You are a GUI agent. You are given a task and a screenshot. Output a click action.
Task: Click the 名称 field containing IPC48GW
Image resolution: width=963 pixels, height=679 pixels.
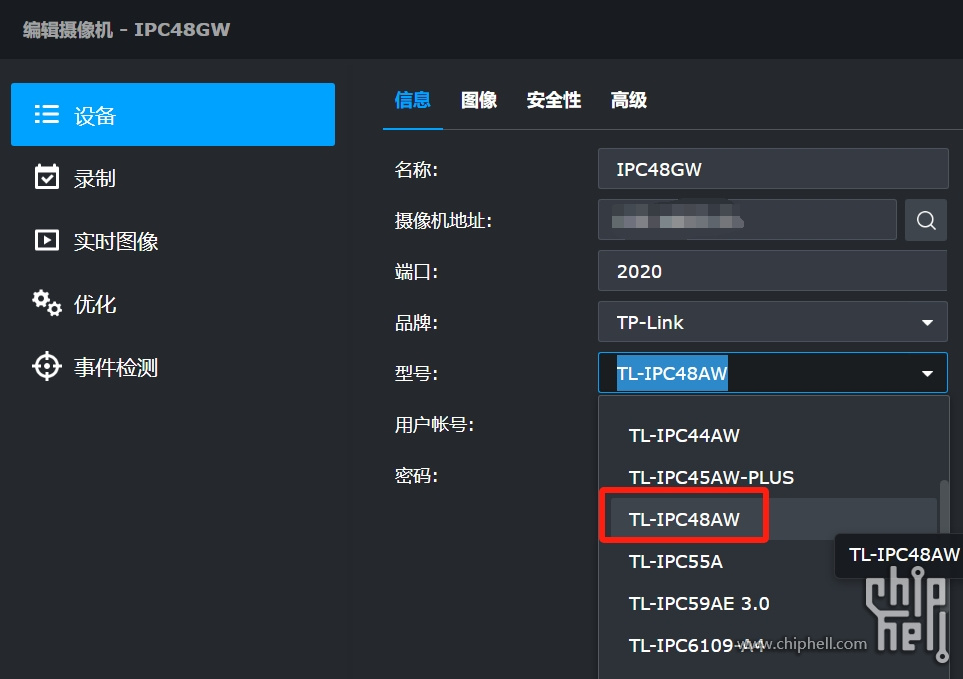click(773, 169)
